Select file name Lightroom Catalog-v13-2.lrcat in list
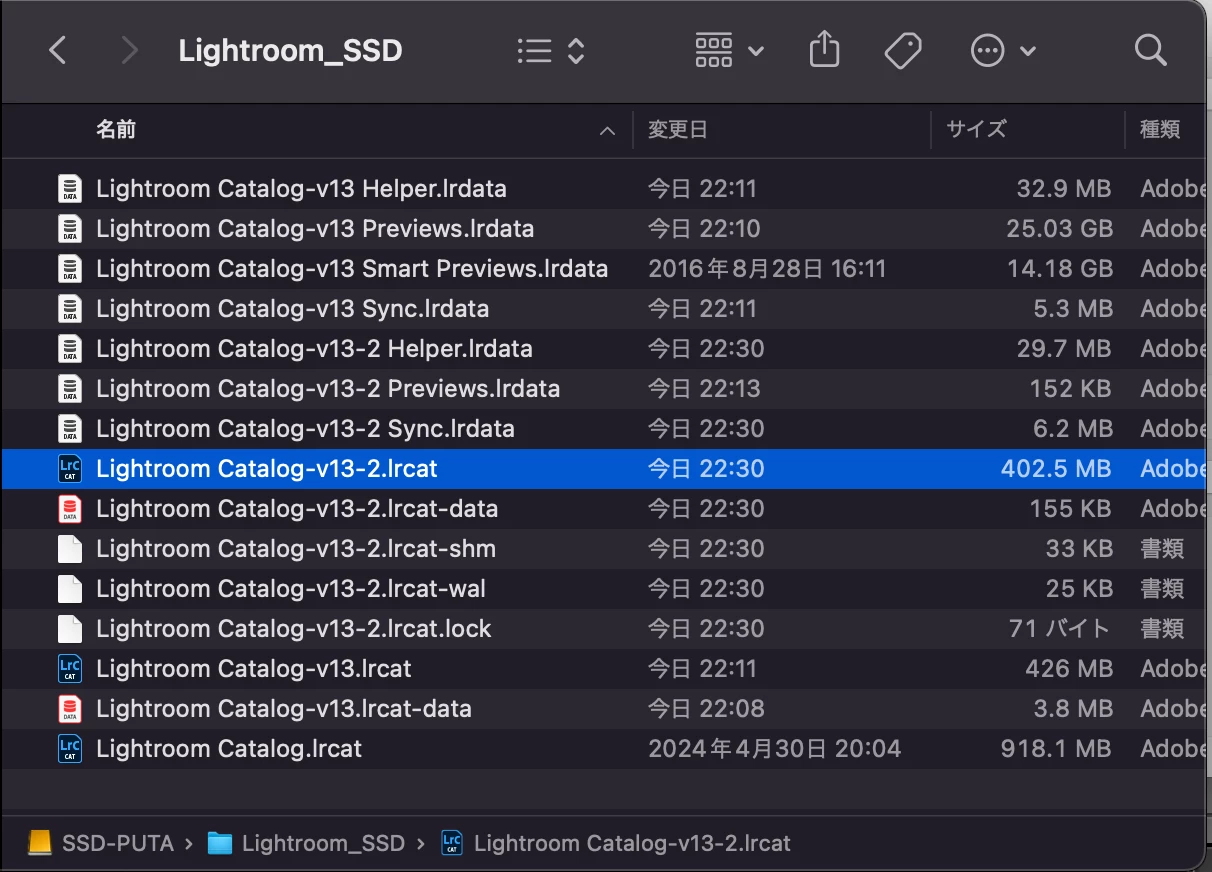 (x=267, y=469)
